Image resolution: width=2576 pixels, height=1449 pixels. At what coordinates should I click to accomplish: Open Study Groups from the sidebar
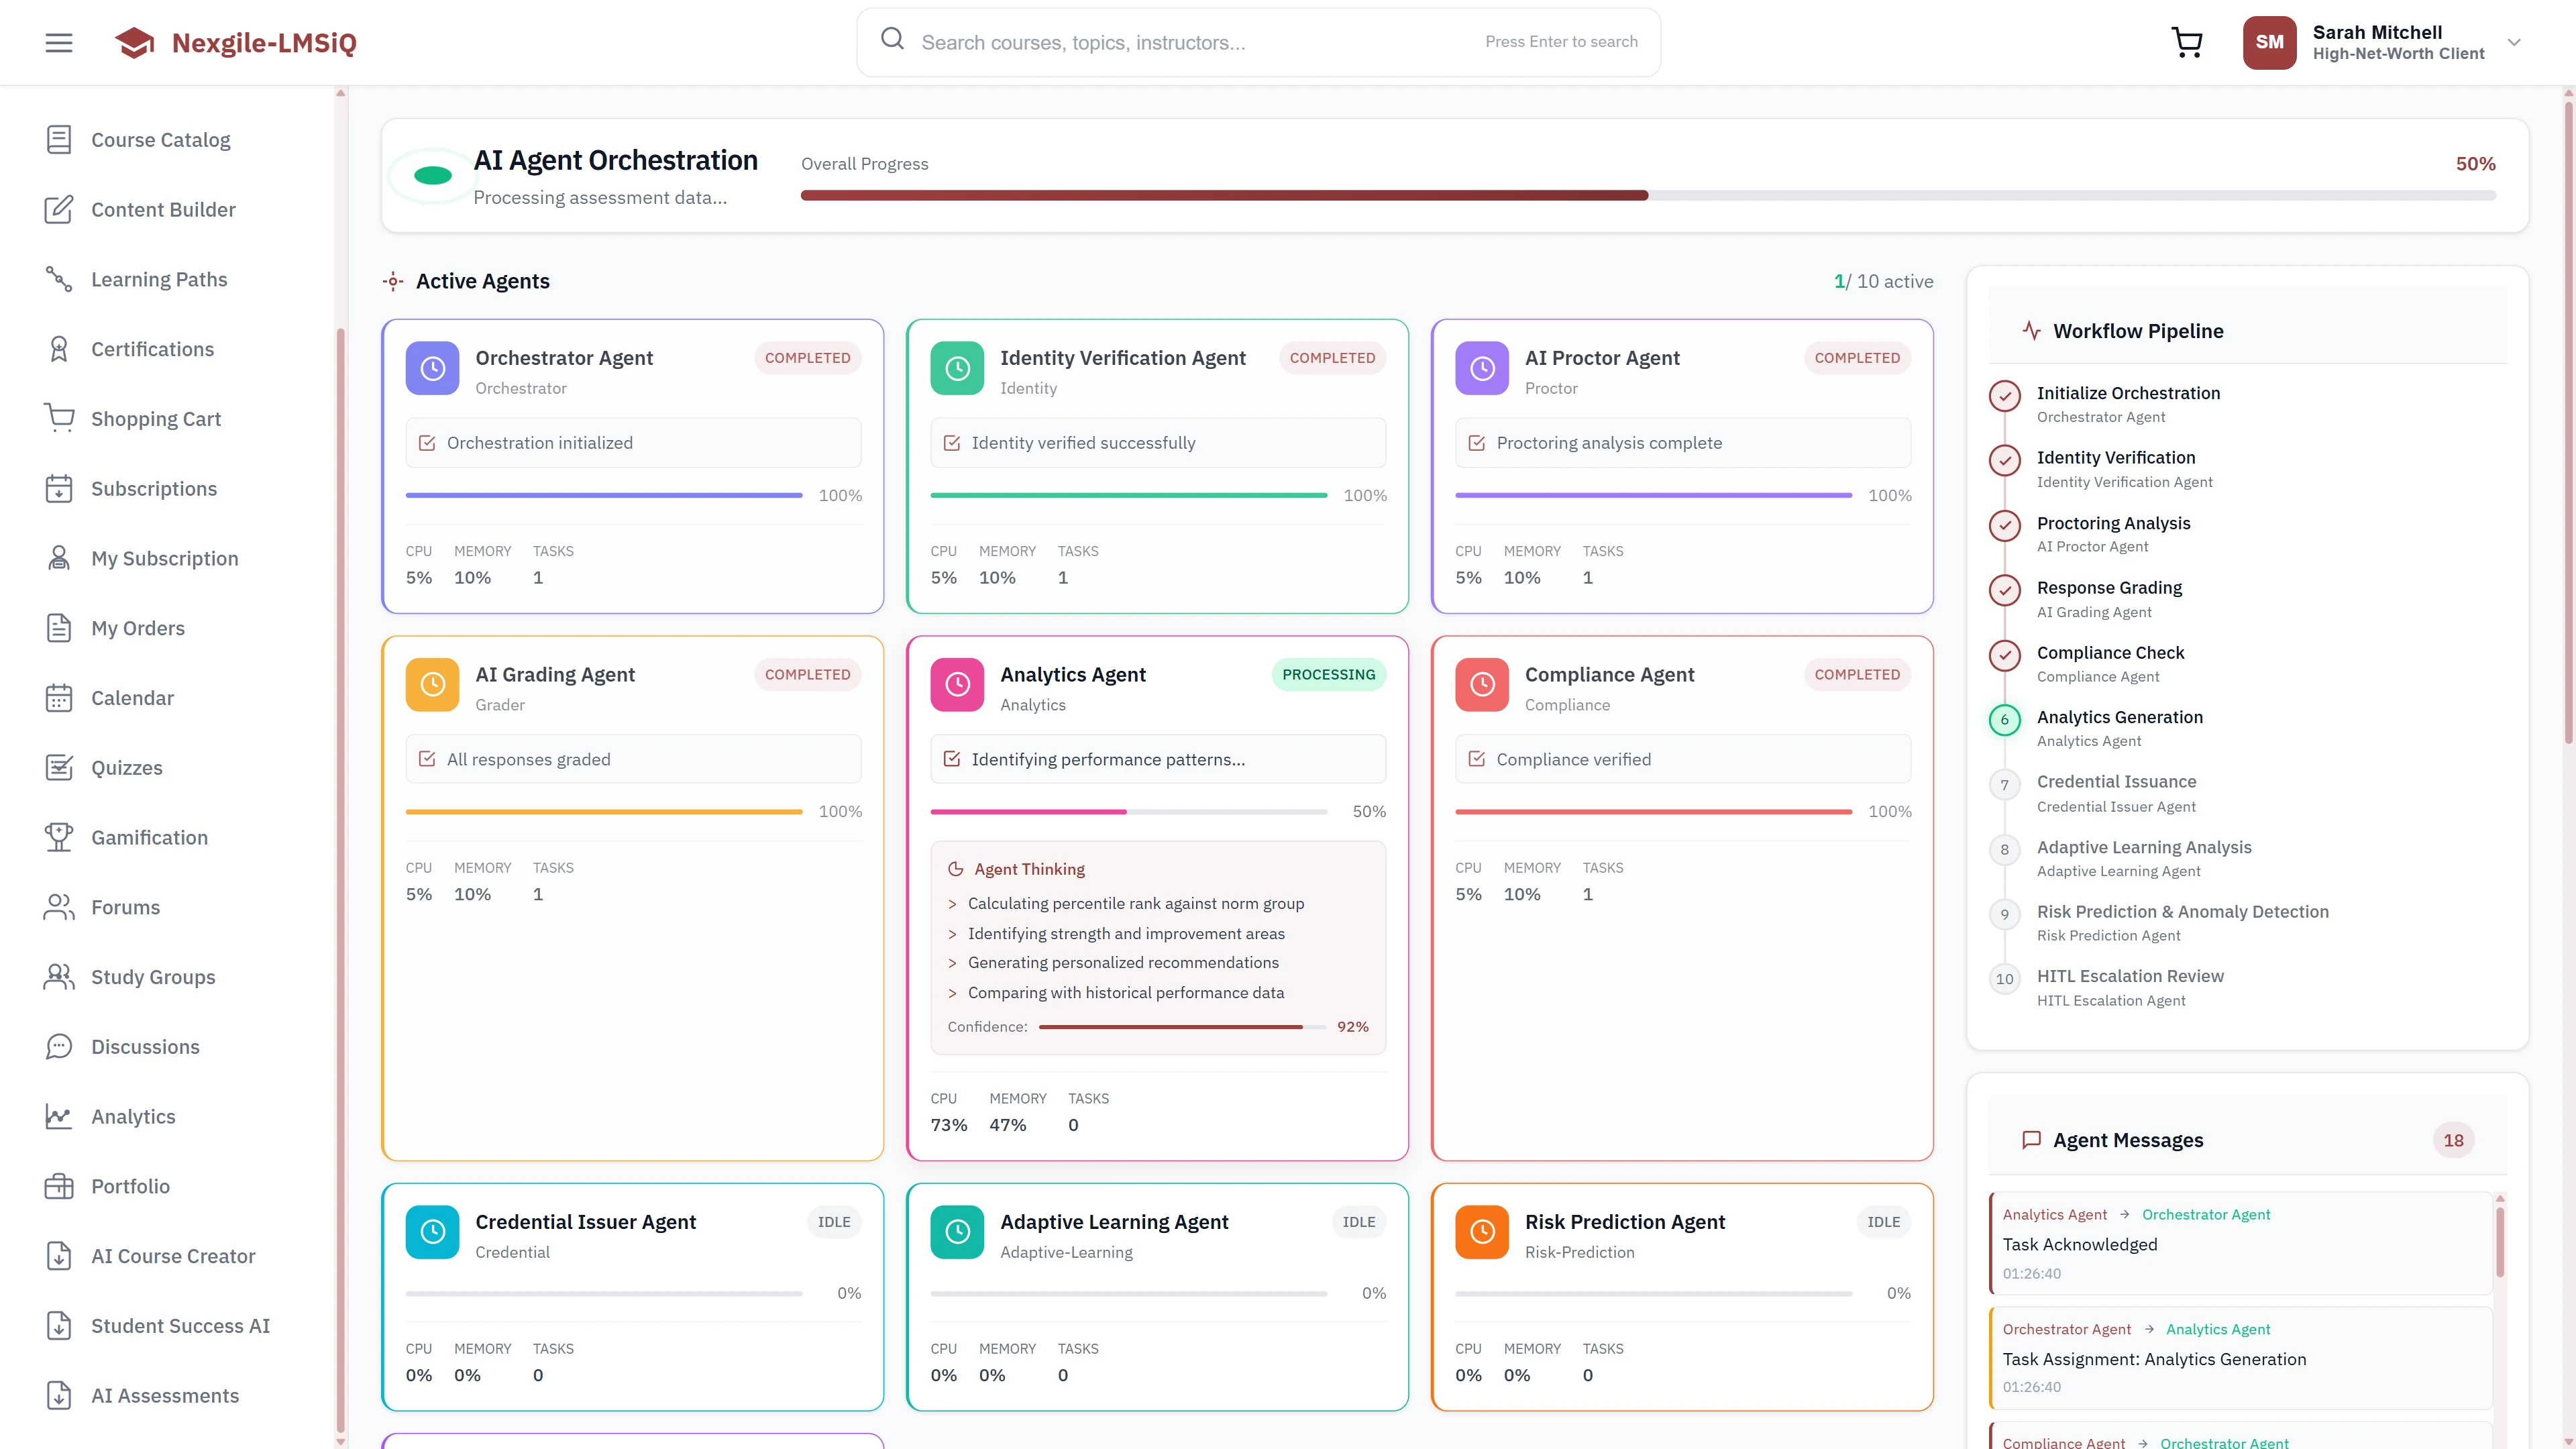(x=152, y=977)
